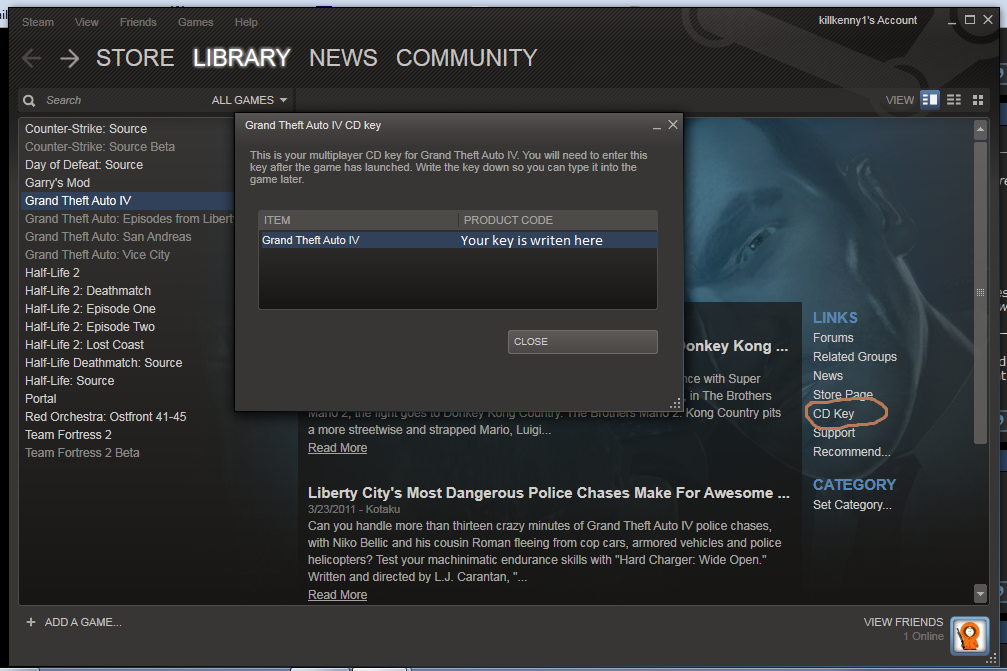Read More of Liberty City article
Screen dimensions: 1007x671
click(337, 595)
